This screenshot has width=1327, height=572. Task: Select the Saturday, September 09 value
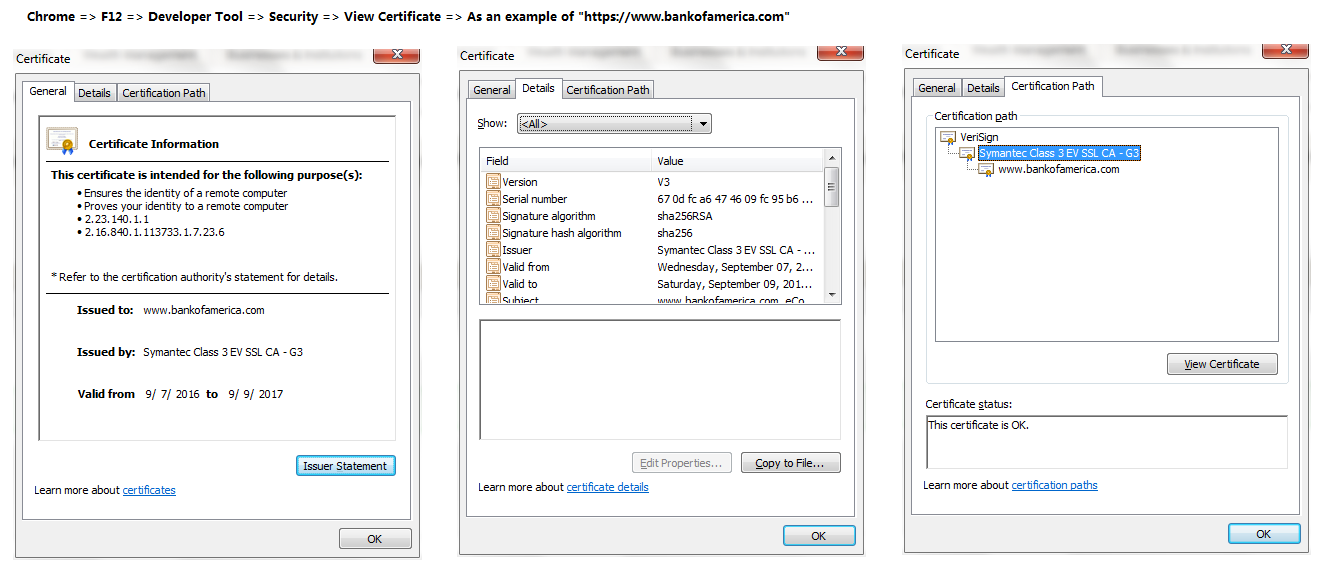pyautogui.click(x=735, y=284)
